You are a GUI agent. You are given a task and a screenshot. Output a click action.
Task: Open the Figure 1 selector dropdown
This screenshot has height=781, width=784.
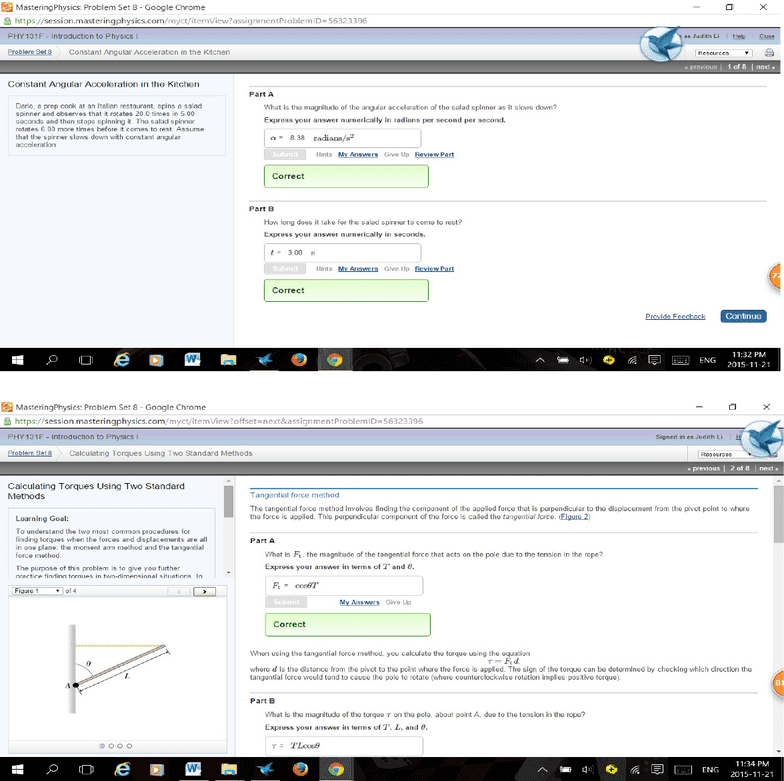36,591
